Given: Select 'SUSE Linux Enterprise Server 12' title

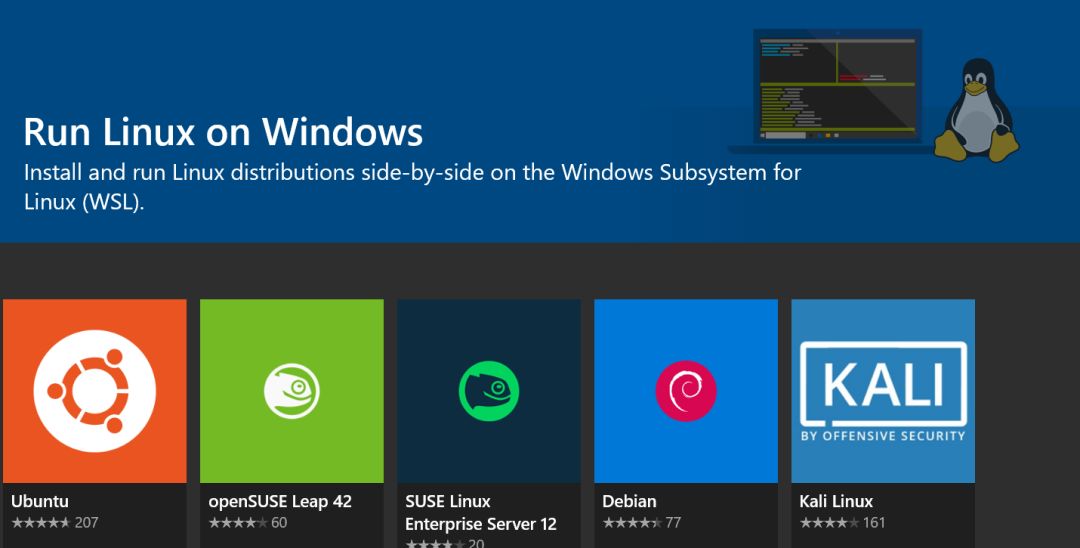Looking at the screenshot, I should click(480, 513).
